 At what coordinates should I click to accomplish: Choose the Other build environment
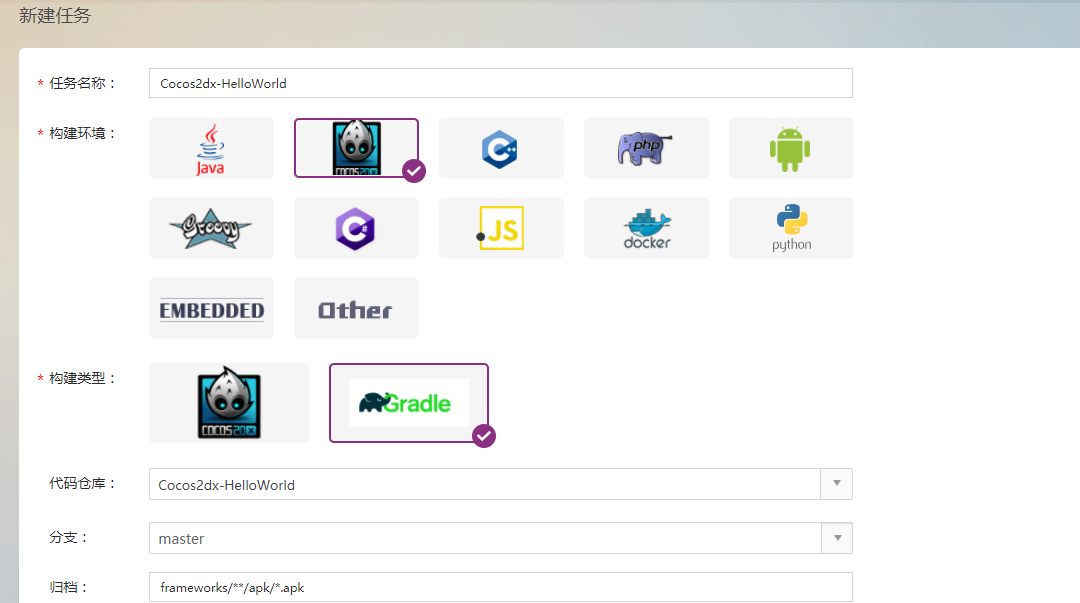(x=356, y=308)
